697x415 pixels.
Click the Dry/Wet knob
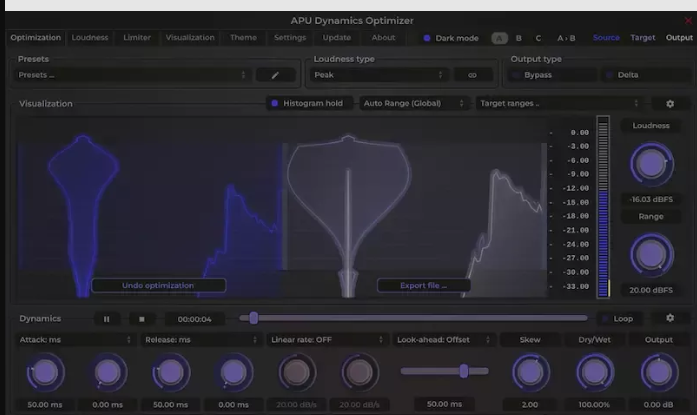[x=595, y=372]
